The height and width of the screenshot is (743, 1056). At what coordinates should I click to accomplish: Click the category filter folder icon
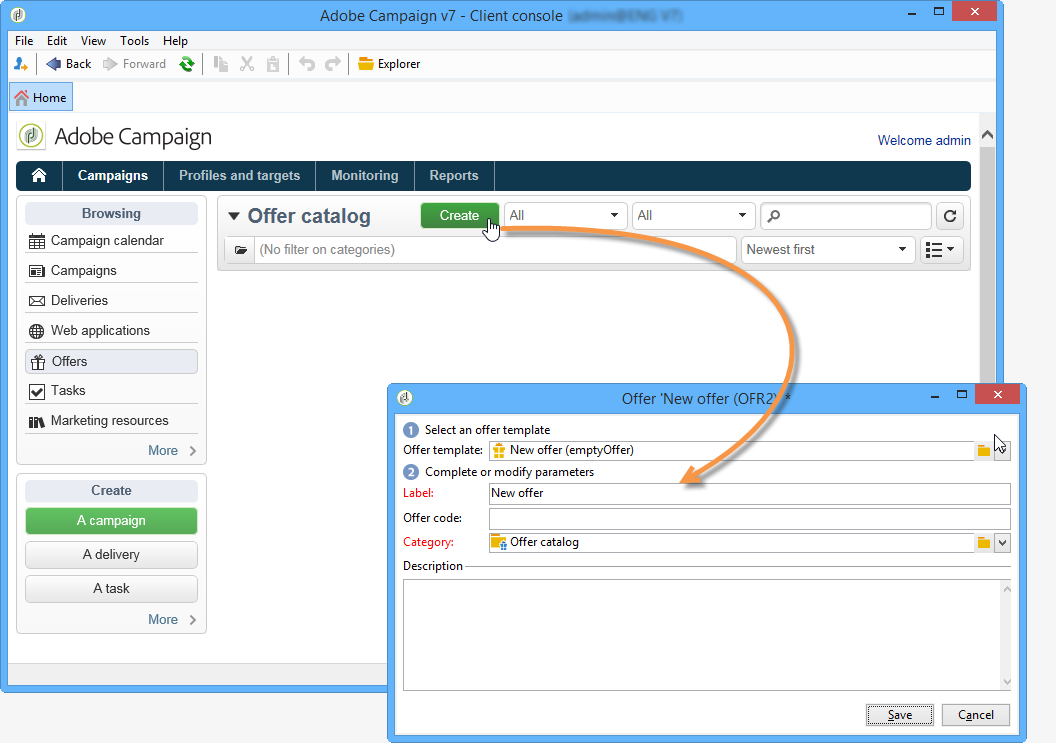[x=240, y=250]
